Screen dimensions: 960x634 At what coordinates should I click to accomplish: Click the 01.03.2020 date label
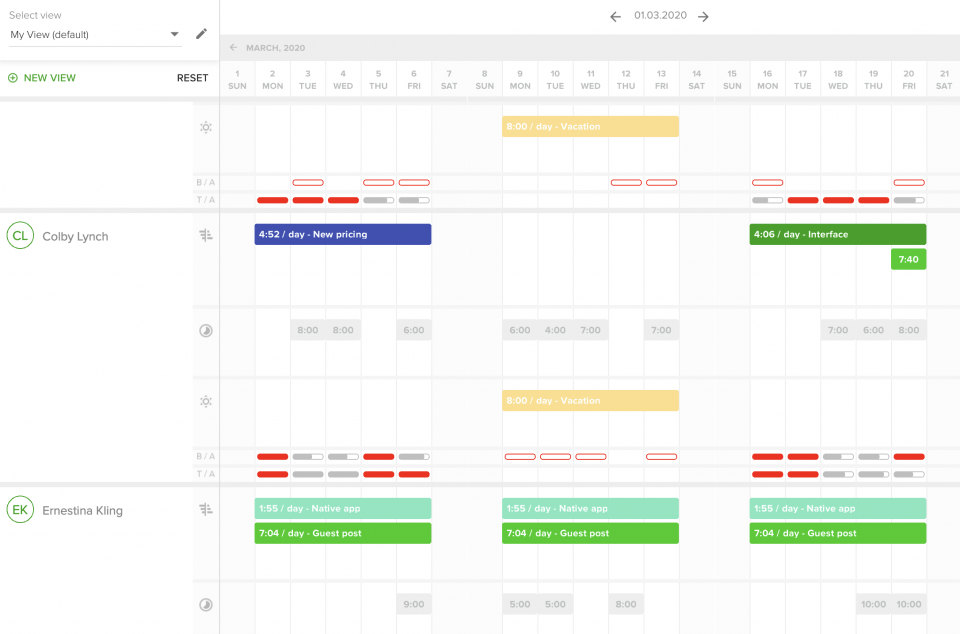(660, 15)
